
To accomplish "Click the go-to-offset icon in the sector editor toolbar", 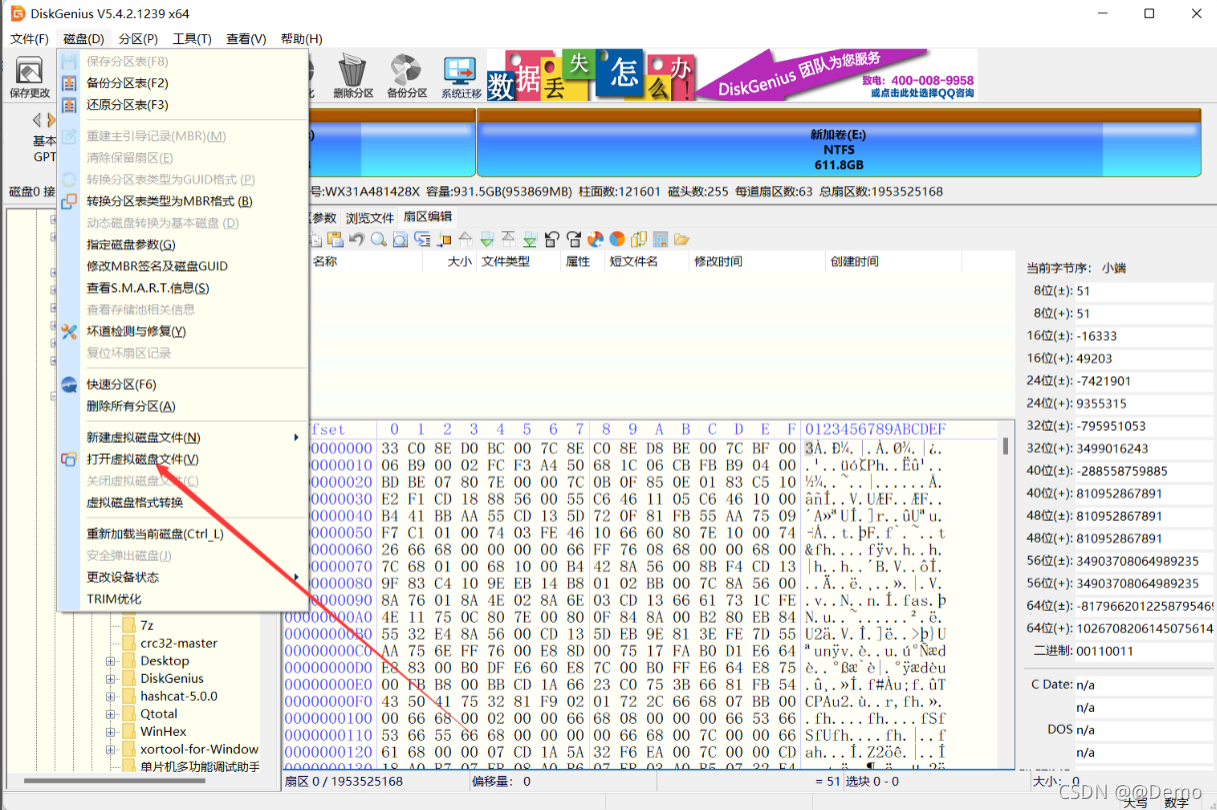I will tap(422, 240).
